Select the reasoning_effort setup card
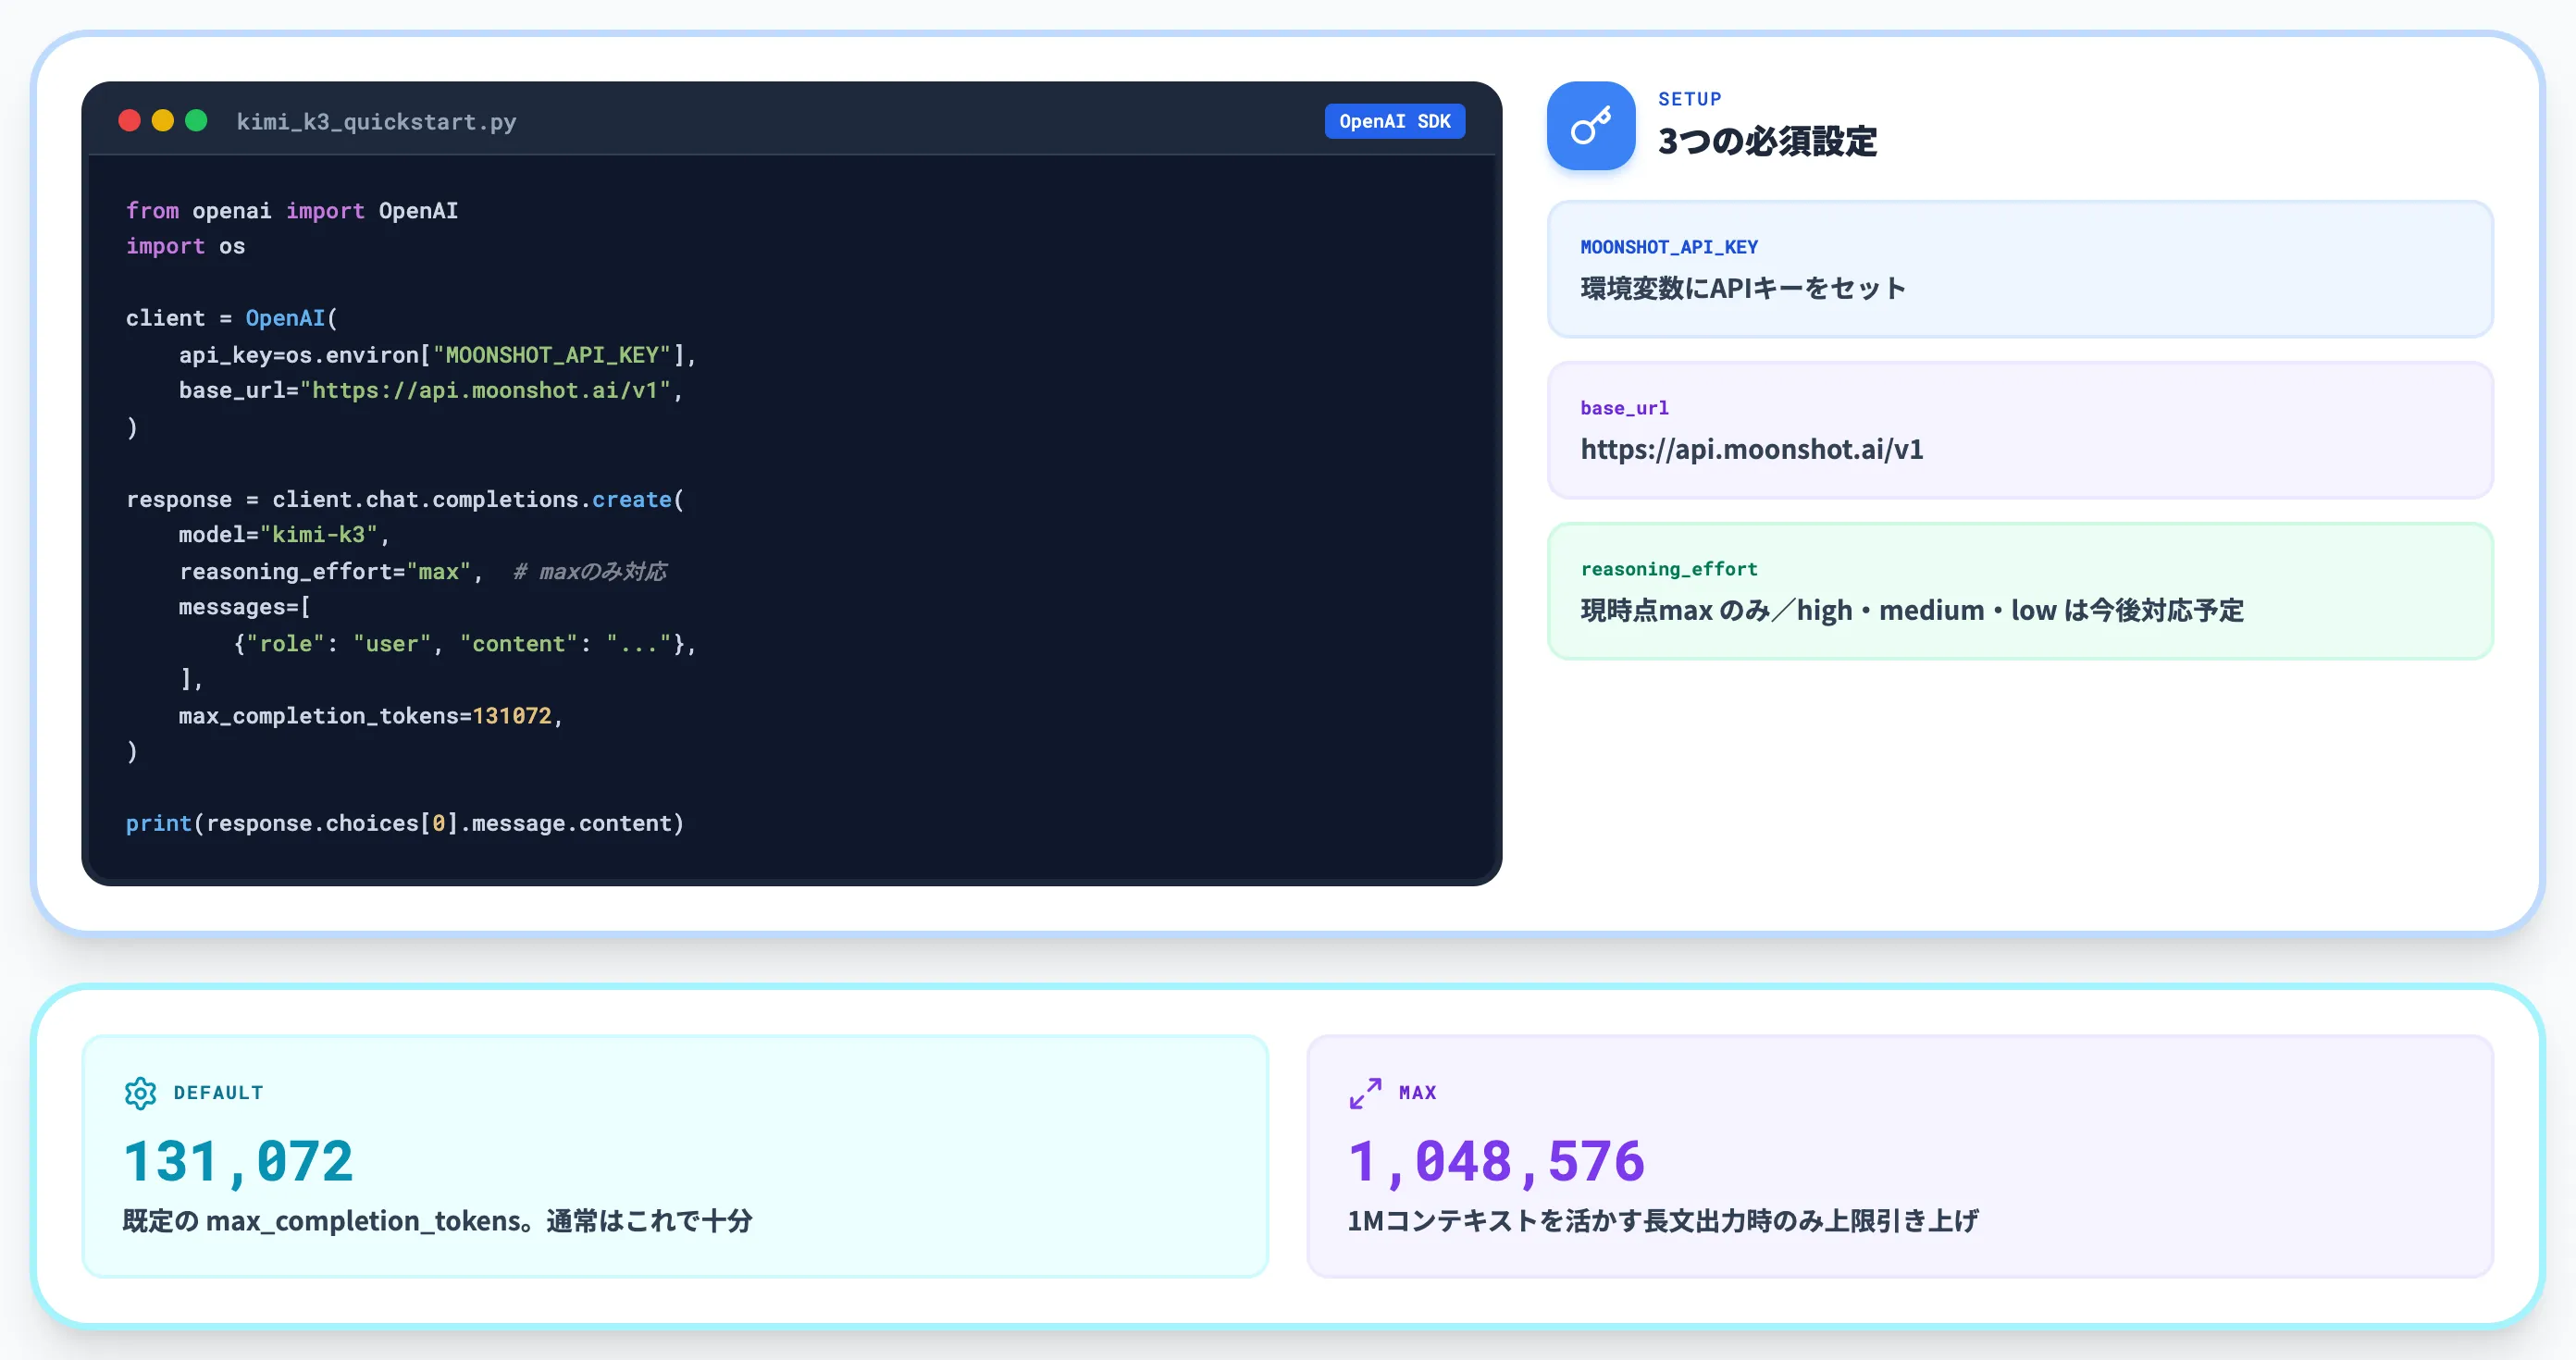The width and height of the screenshot is (2576, 1360). click(2020, 592)
